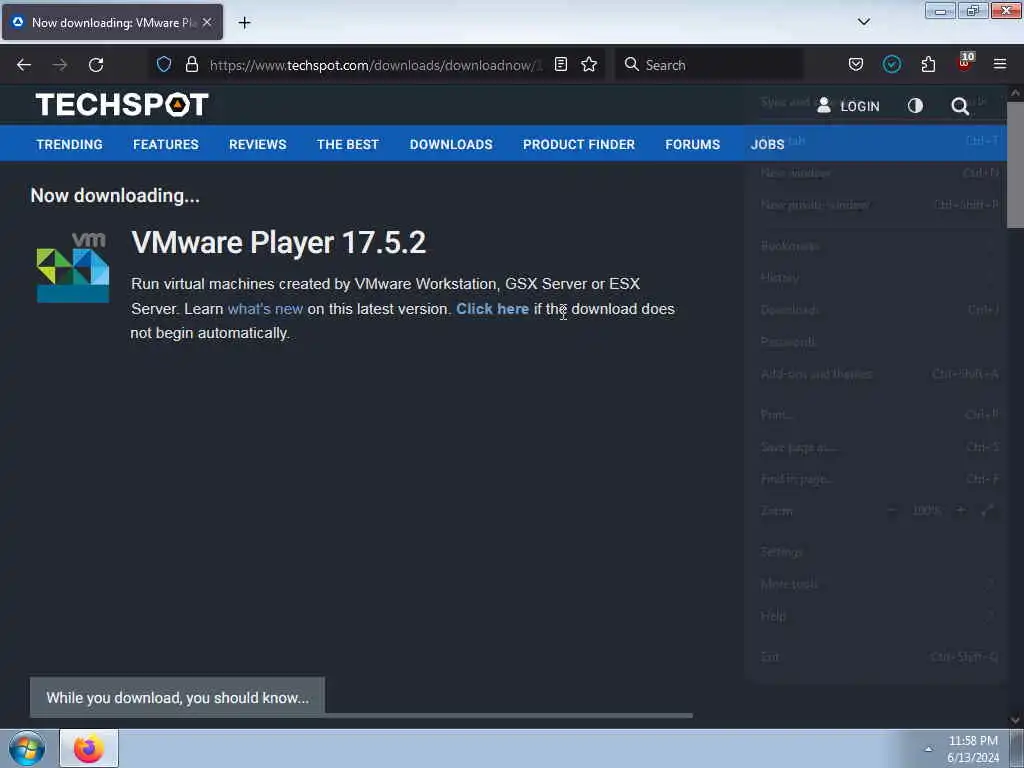Click the Firefox taskbar button

coord(89,748)
